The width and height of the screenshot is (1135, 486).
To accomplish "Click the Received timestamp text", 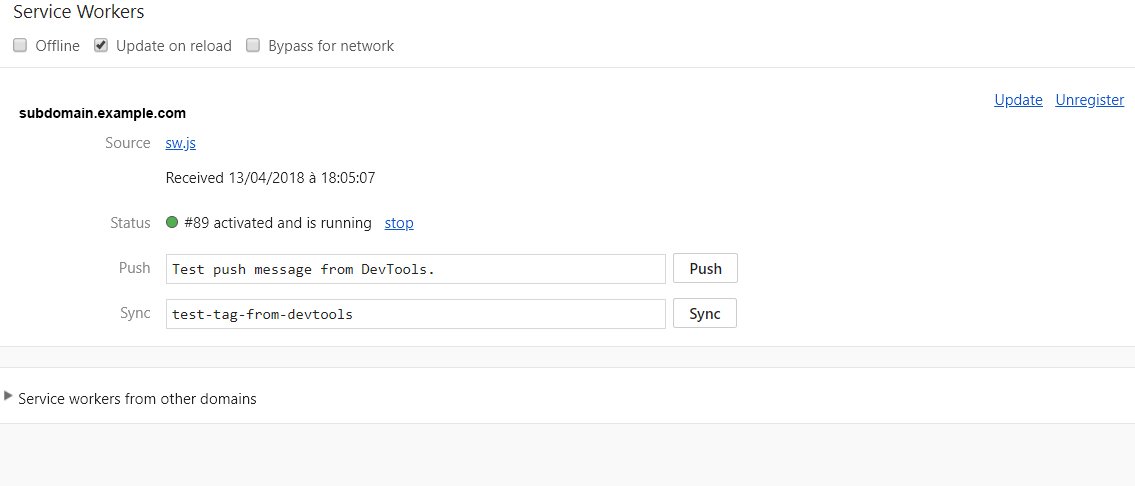I will point(270,178).
